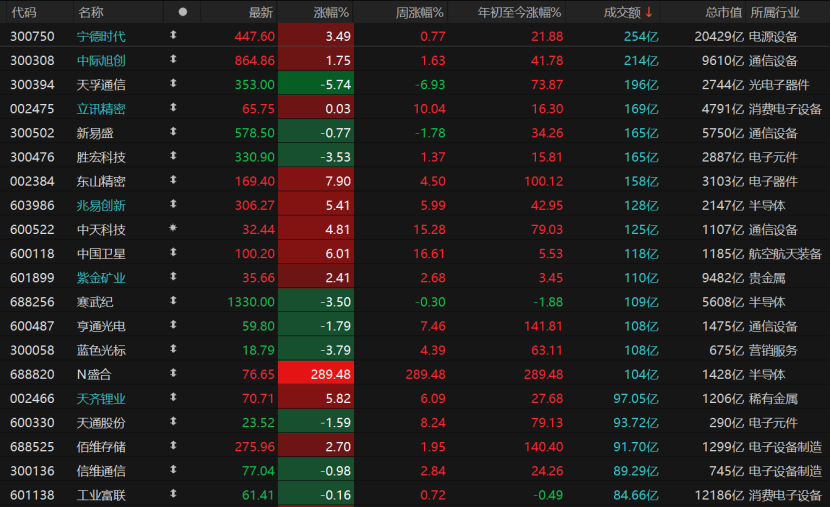Screen dimensions: 831x507
Task: Click the marker icon next to 东山精密
Action: (174, 181)
